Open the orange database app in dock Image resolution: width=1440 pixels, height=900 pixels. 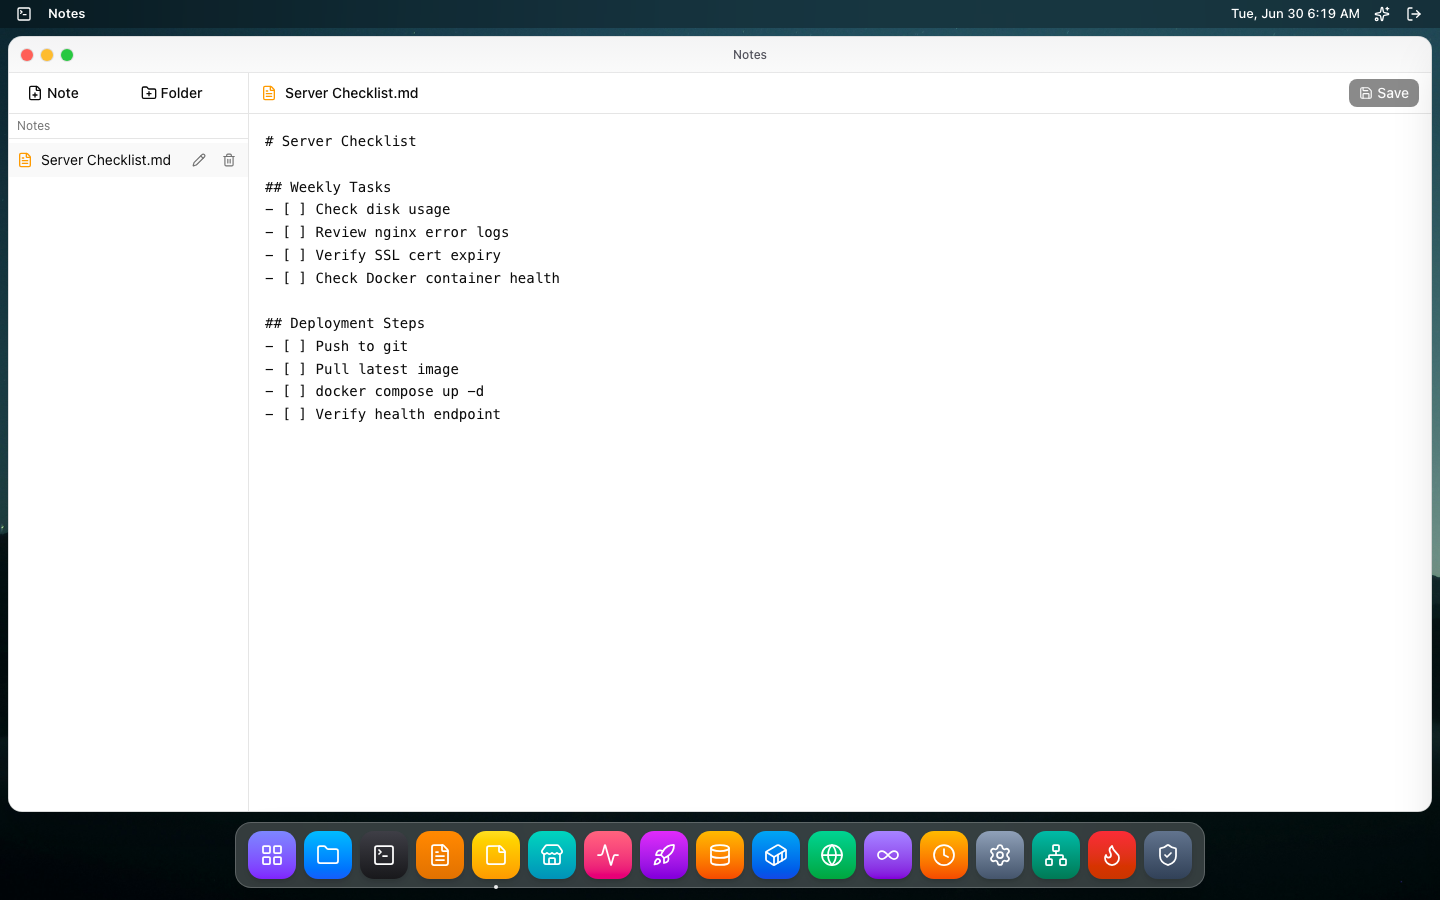(x=720, y=855)
